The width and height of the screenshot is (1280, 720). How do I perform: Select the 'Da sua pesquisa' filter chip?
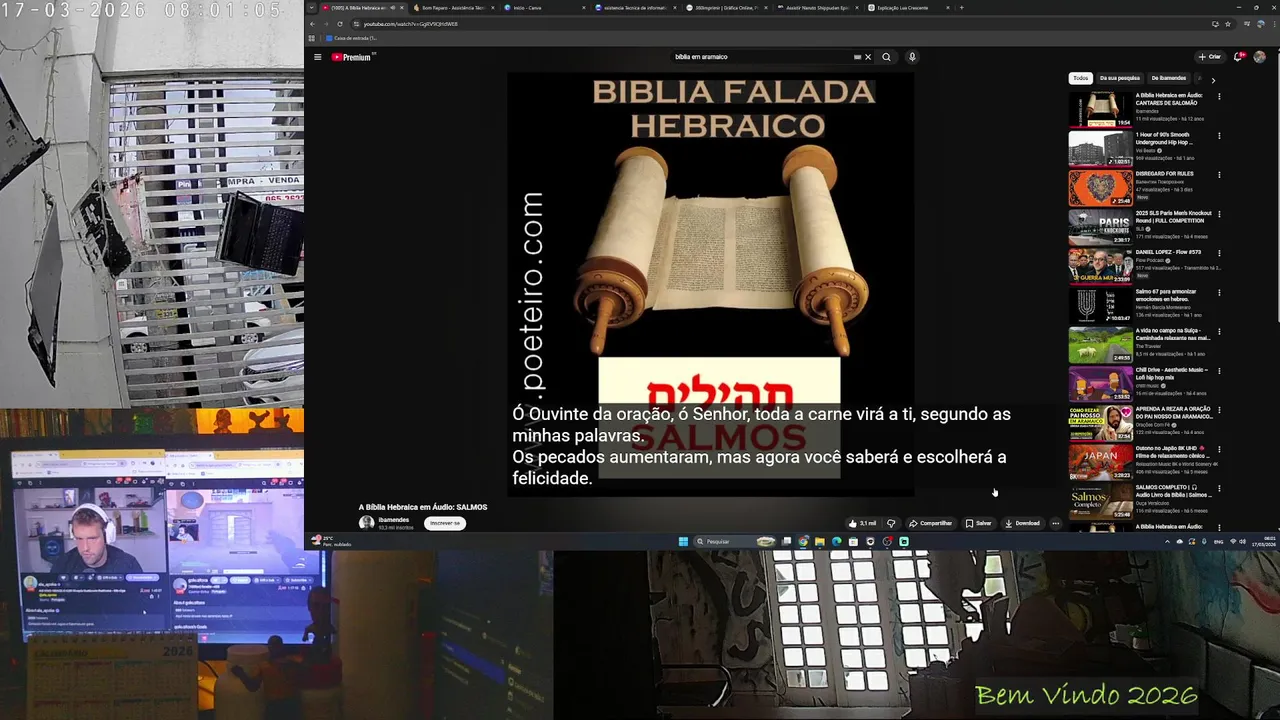tap(1120, 78)
